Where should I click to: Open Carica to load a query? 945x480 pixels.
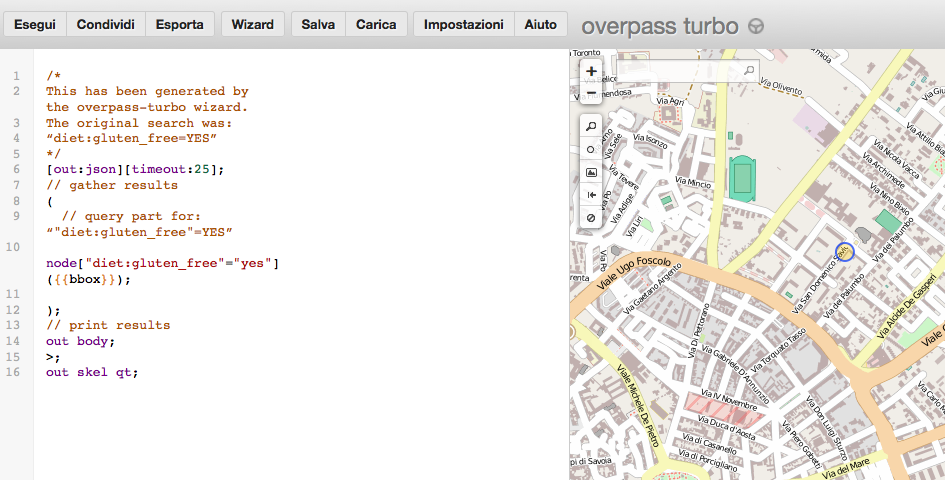pyautogui.click(x=376, y=25)
